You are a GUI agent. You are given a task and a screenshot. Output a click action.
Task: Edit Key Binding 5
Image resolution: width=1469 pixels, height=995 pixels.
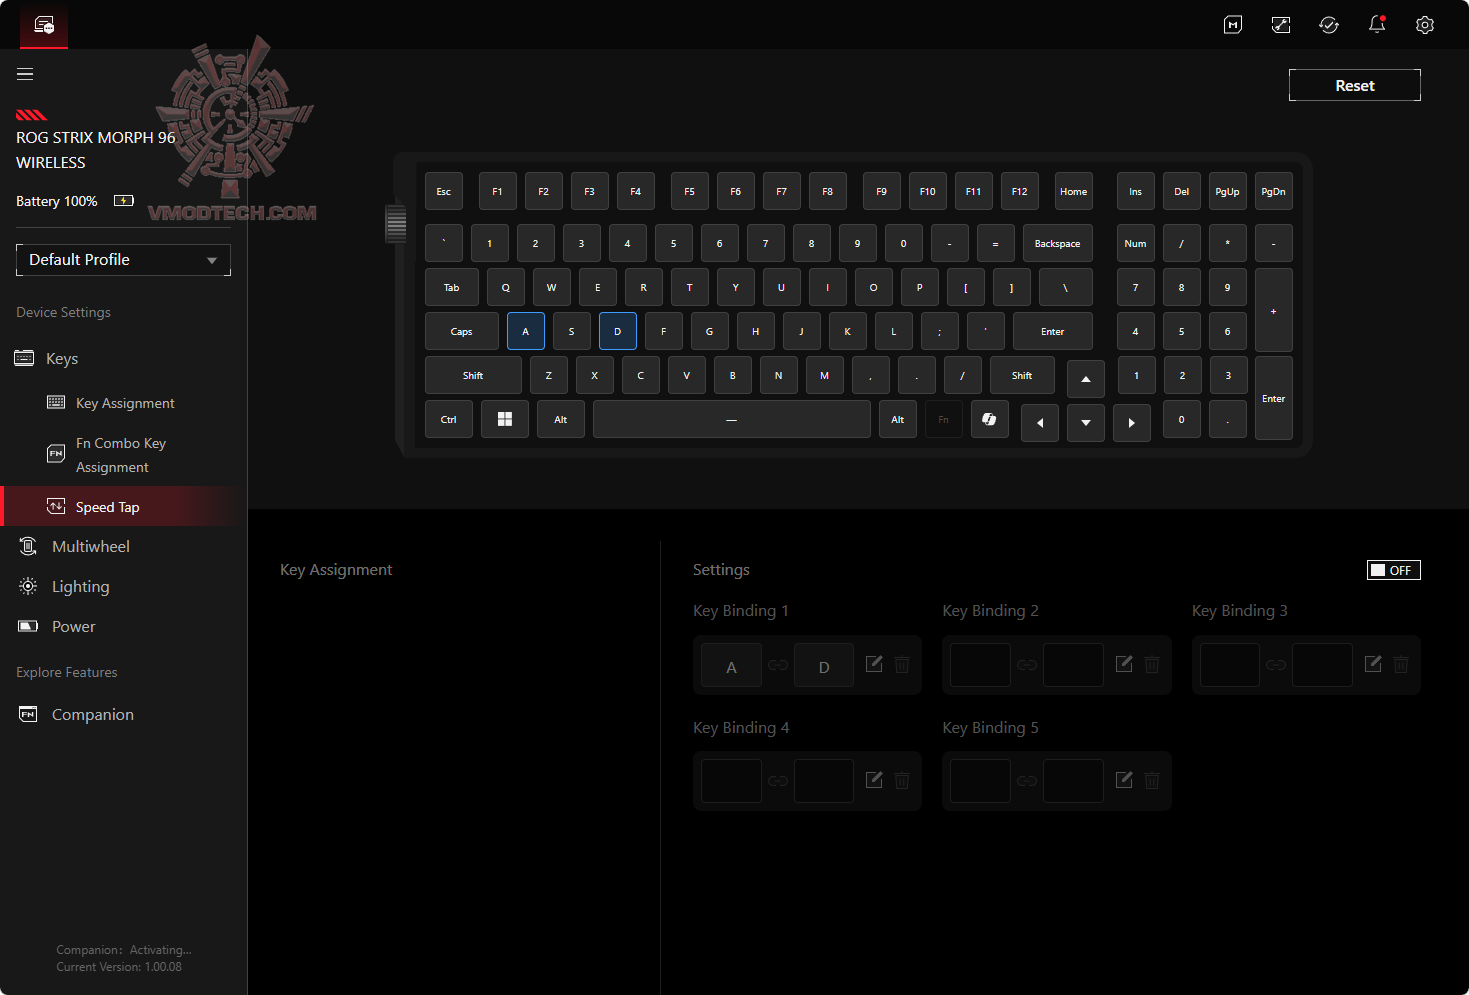point(1124,780)
